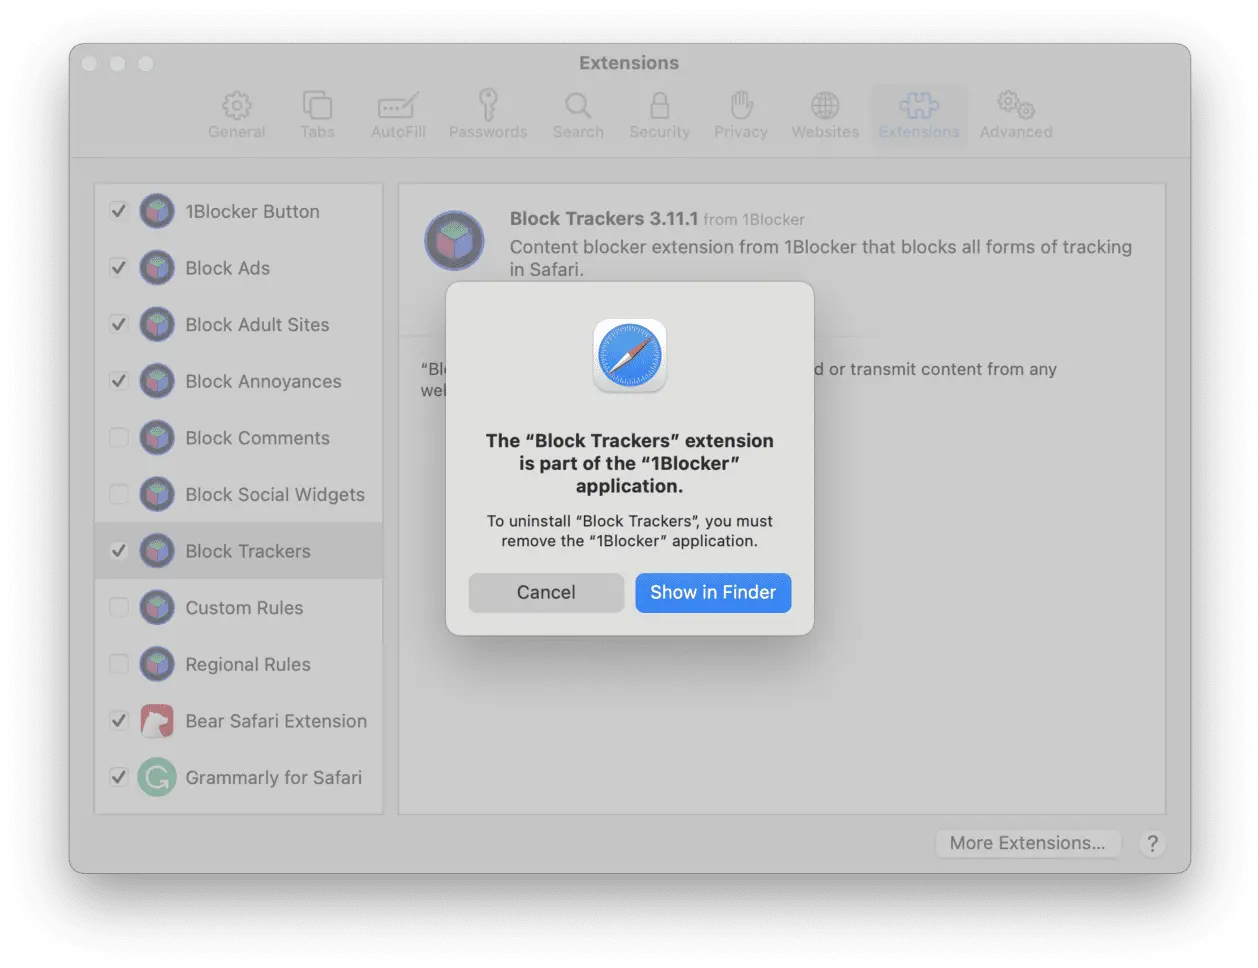Select the Block Social Widgets list item
The width and height of the screenshot is (1258, 968).
click(274, 495)
